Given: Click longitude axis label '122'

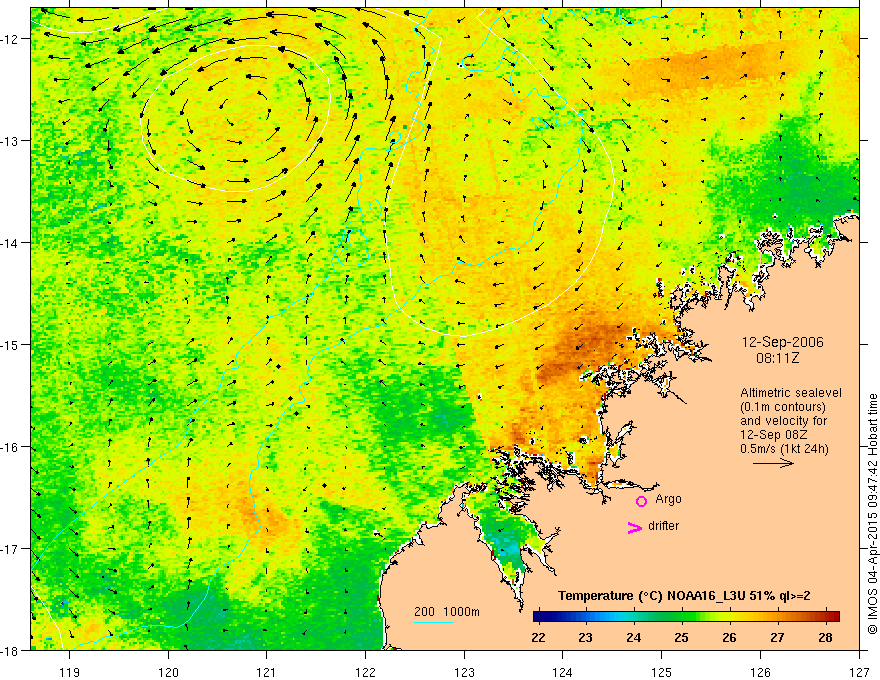Looking at the screenshot, I should tap(365, 672).
